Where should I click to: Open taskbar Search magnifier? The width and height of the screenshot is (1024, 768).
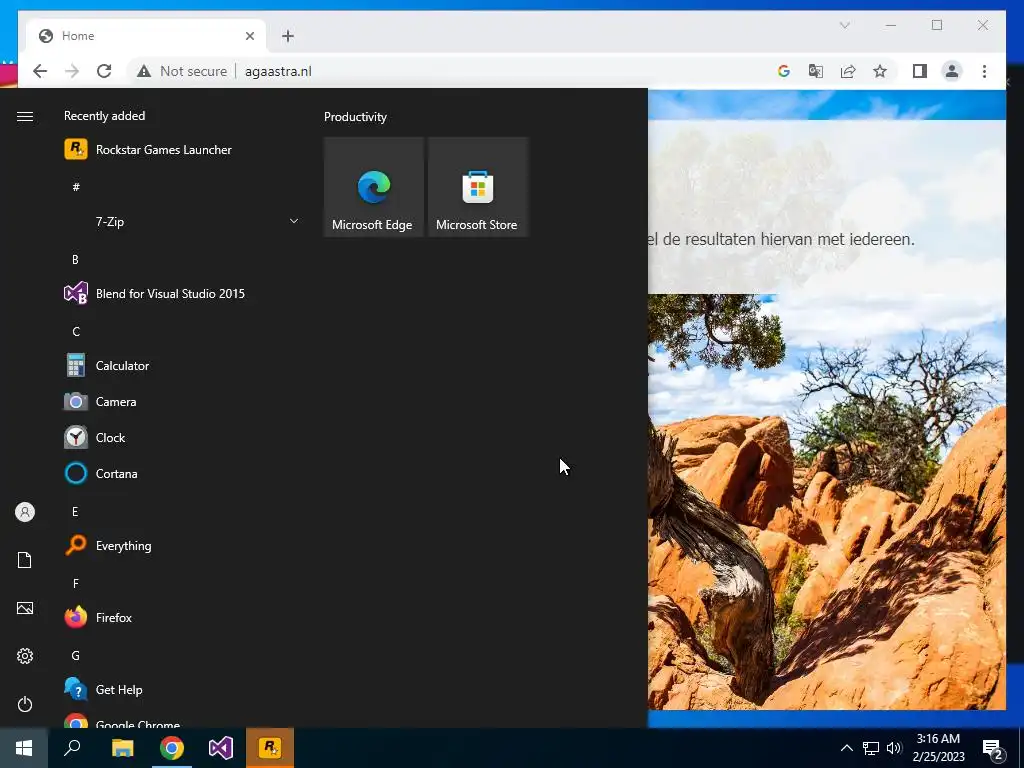point(72,748)
